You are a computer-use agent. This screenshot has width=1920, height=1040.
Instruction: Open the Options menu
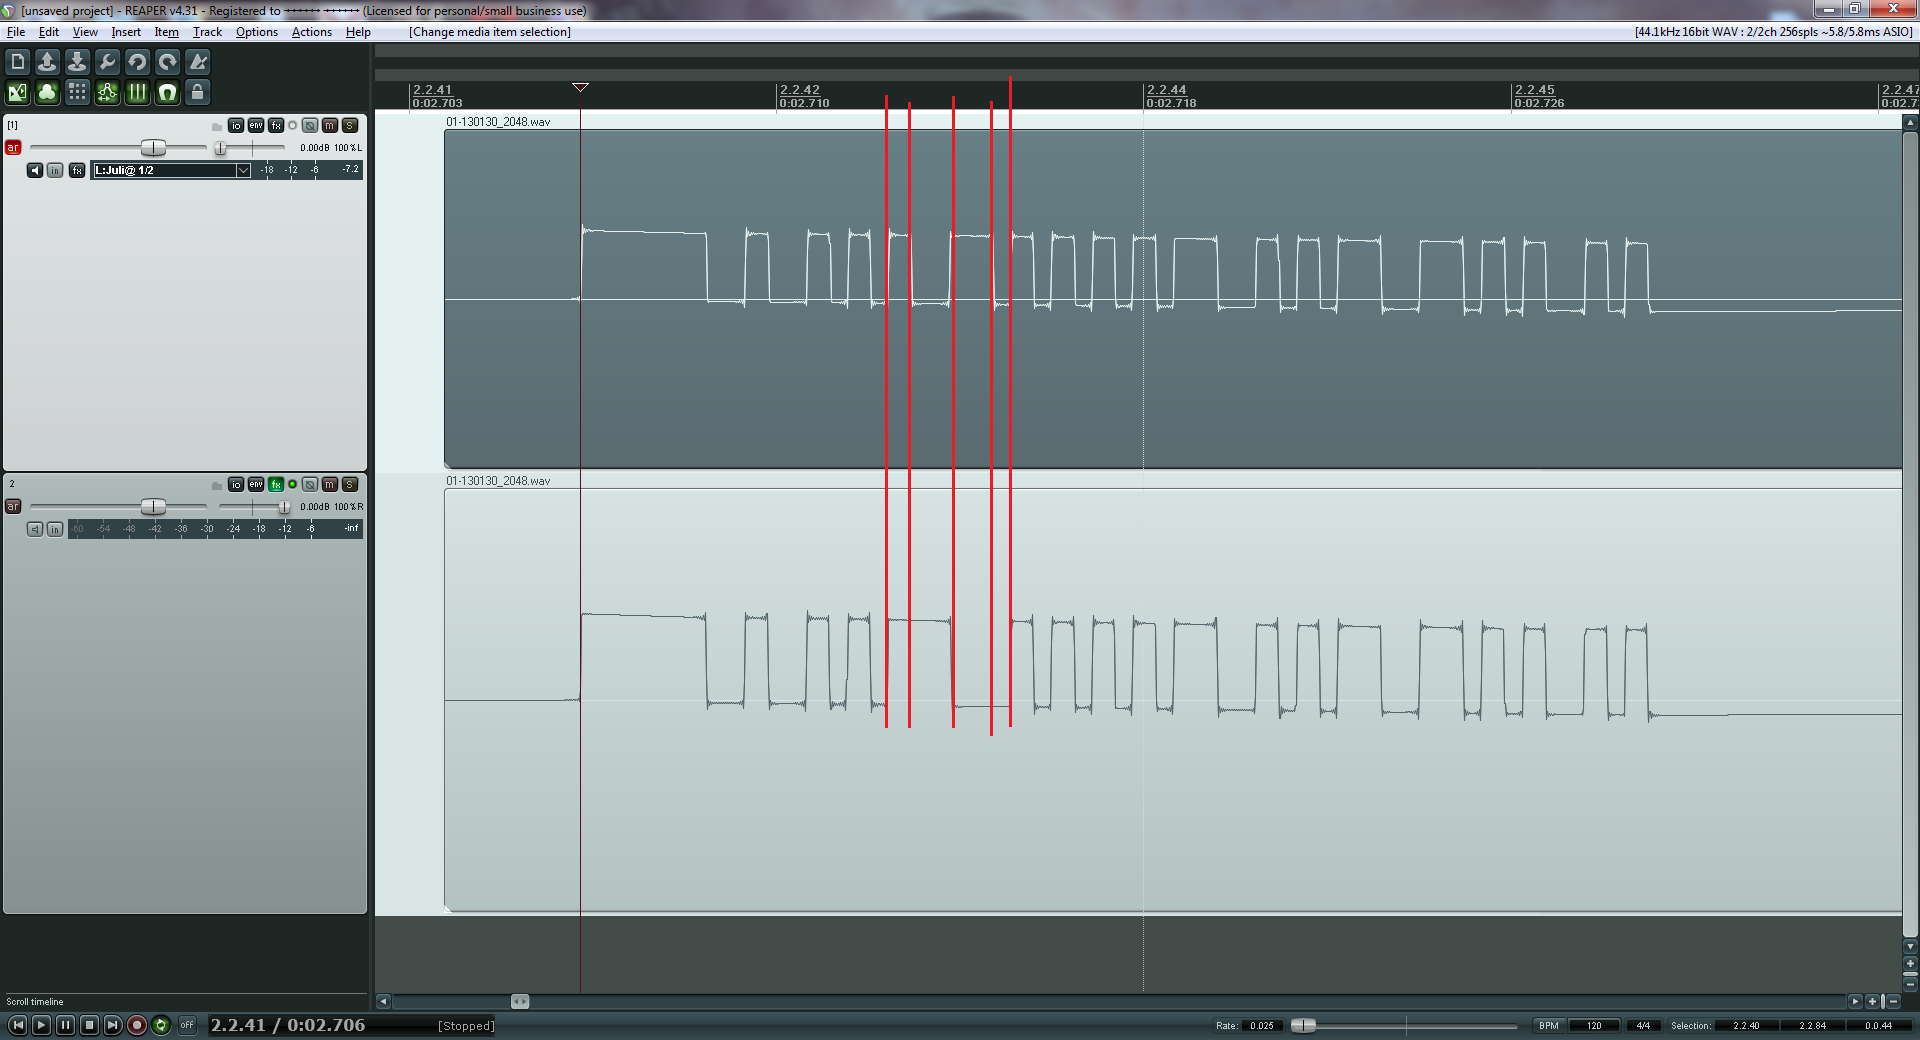point(257,32)
